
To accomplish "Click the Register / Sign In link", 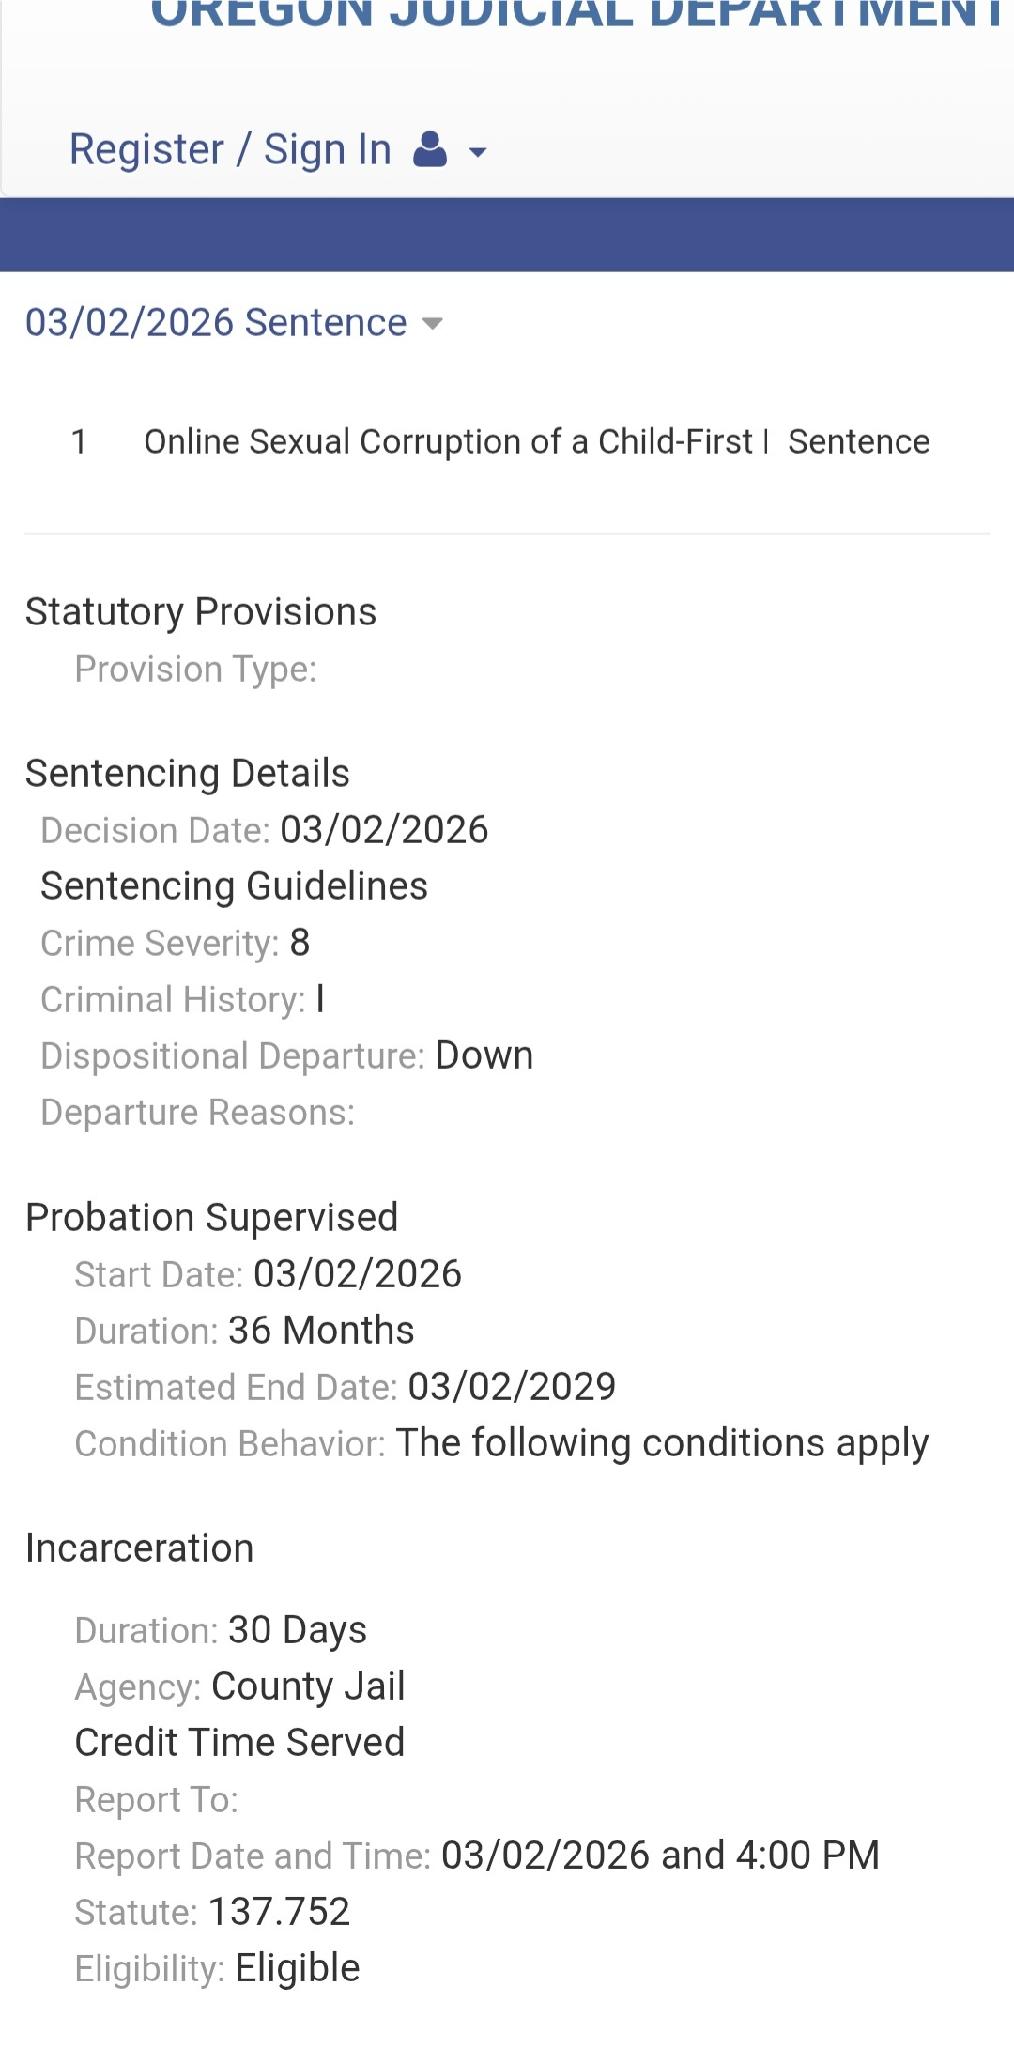I will [230, 150].
